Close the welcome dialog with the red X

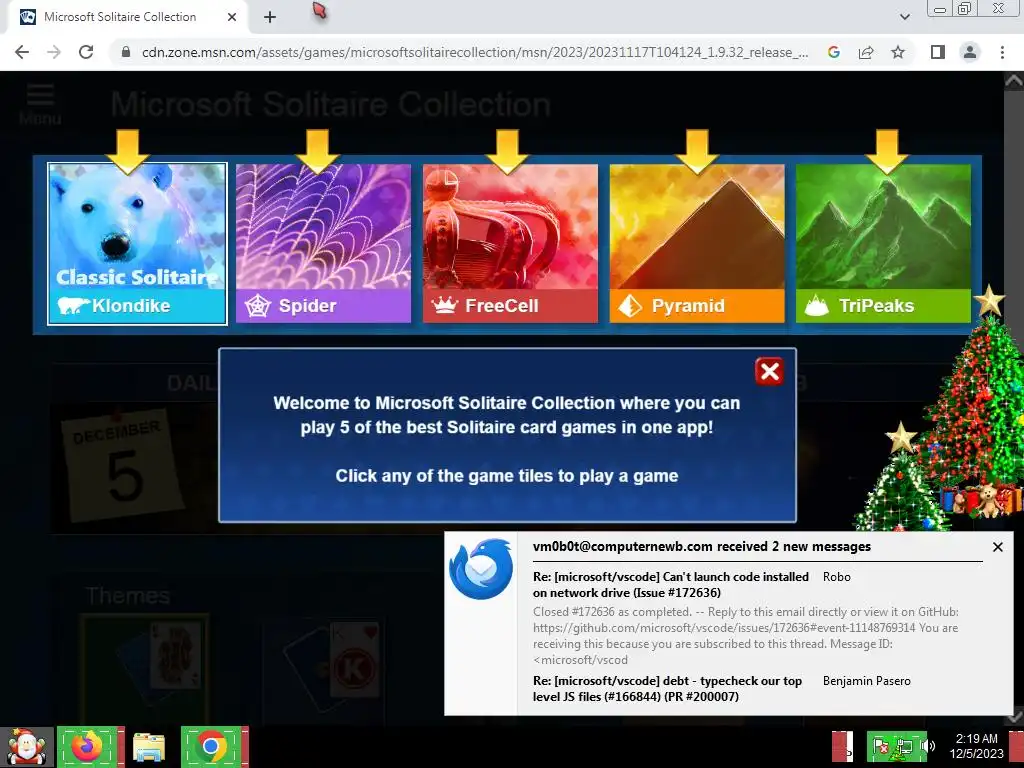pyautogui.click(x=769, y=372)
